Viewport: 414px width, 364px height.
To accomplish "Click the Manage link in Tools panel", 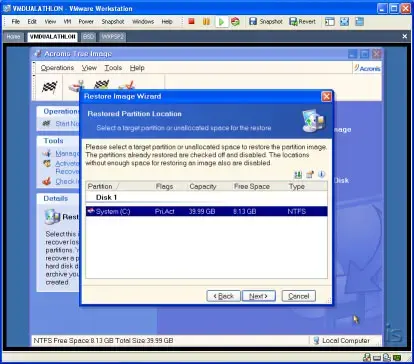I will coord(67,153).
